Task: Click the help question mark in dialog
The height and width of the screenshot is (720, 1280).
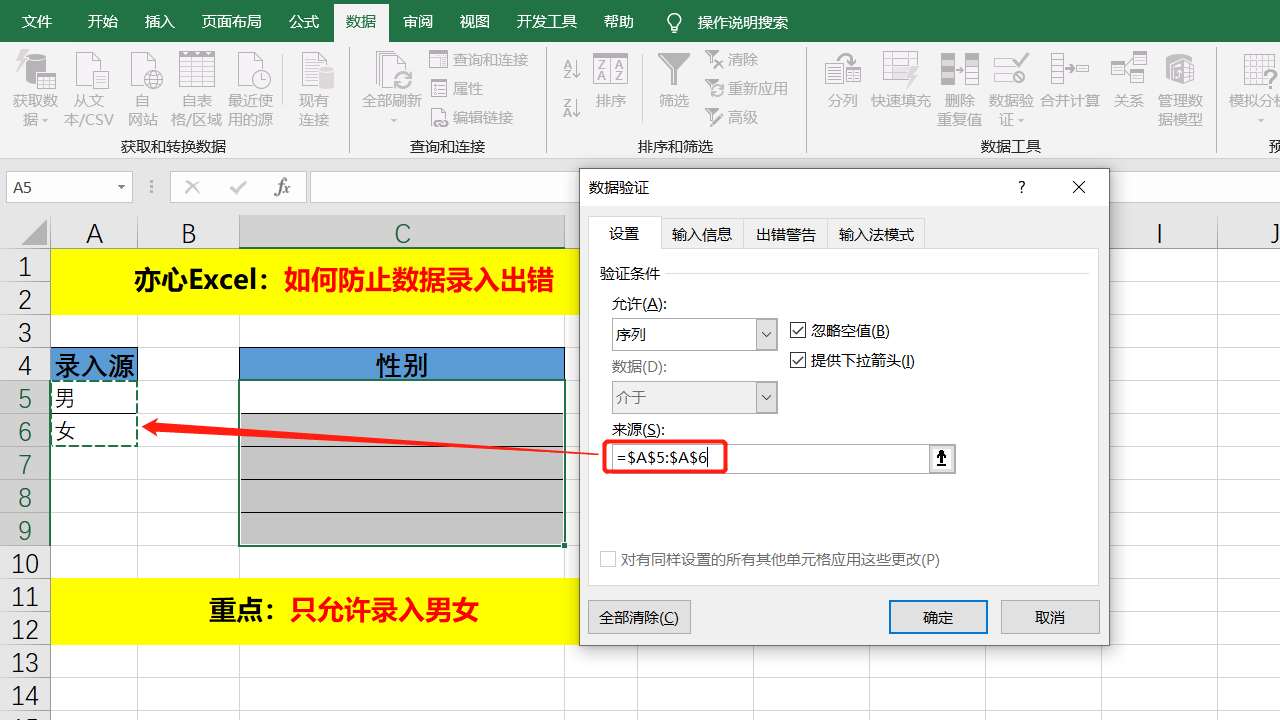Action: pyautogui.click(x=1021, y=187)
